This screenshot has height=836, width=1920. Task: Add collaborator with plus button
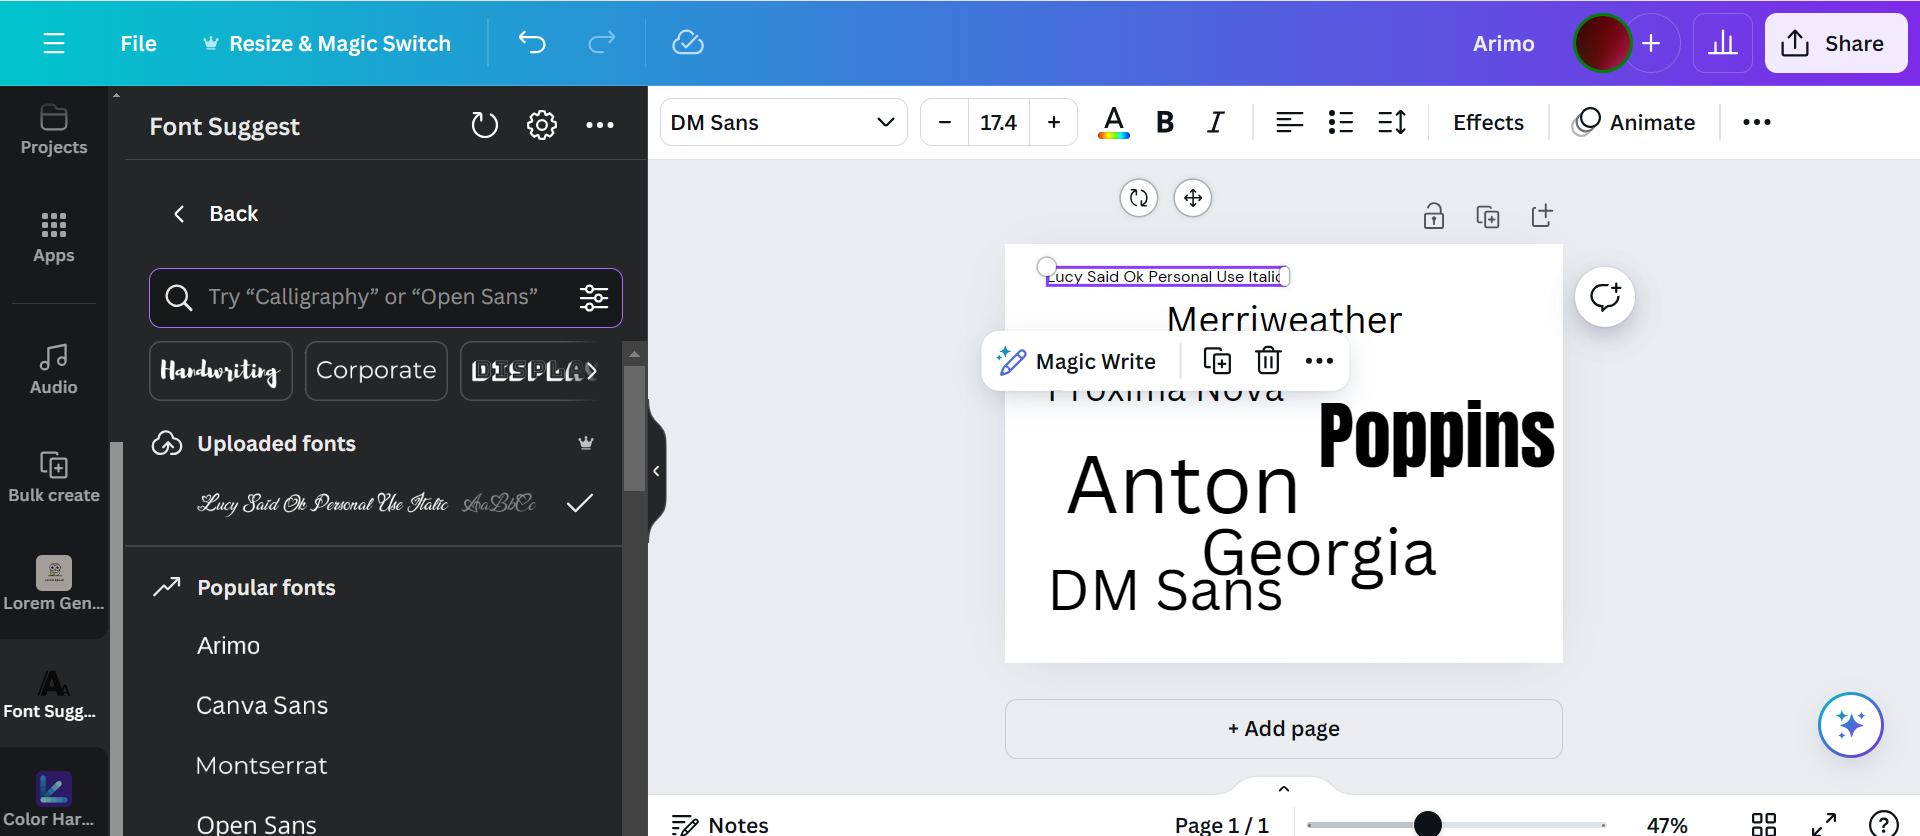tap(1652, 43)
